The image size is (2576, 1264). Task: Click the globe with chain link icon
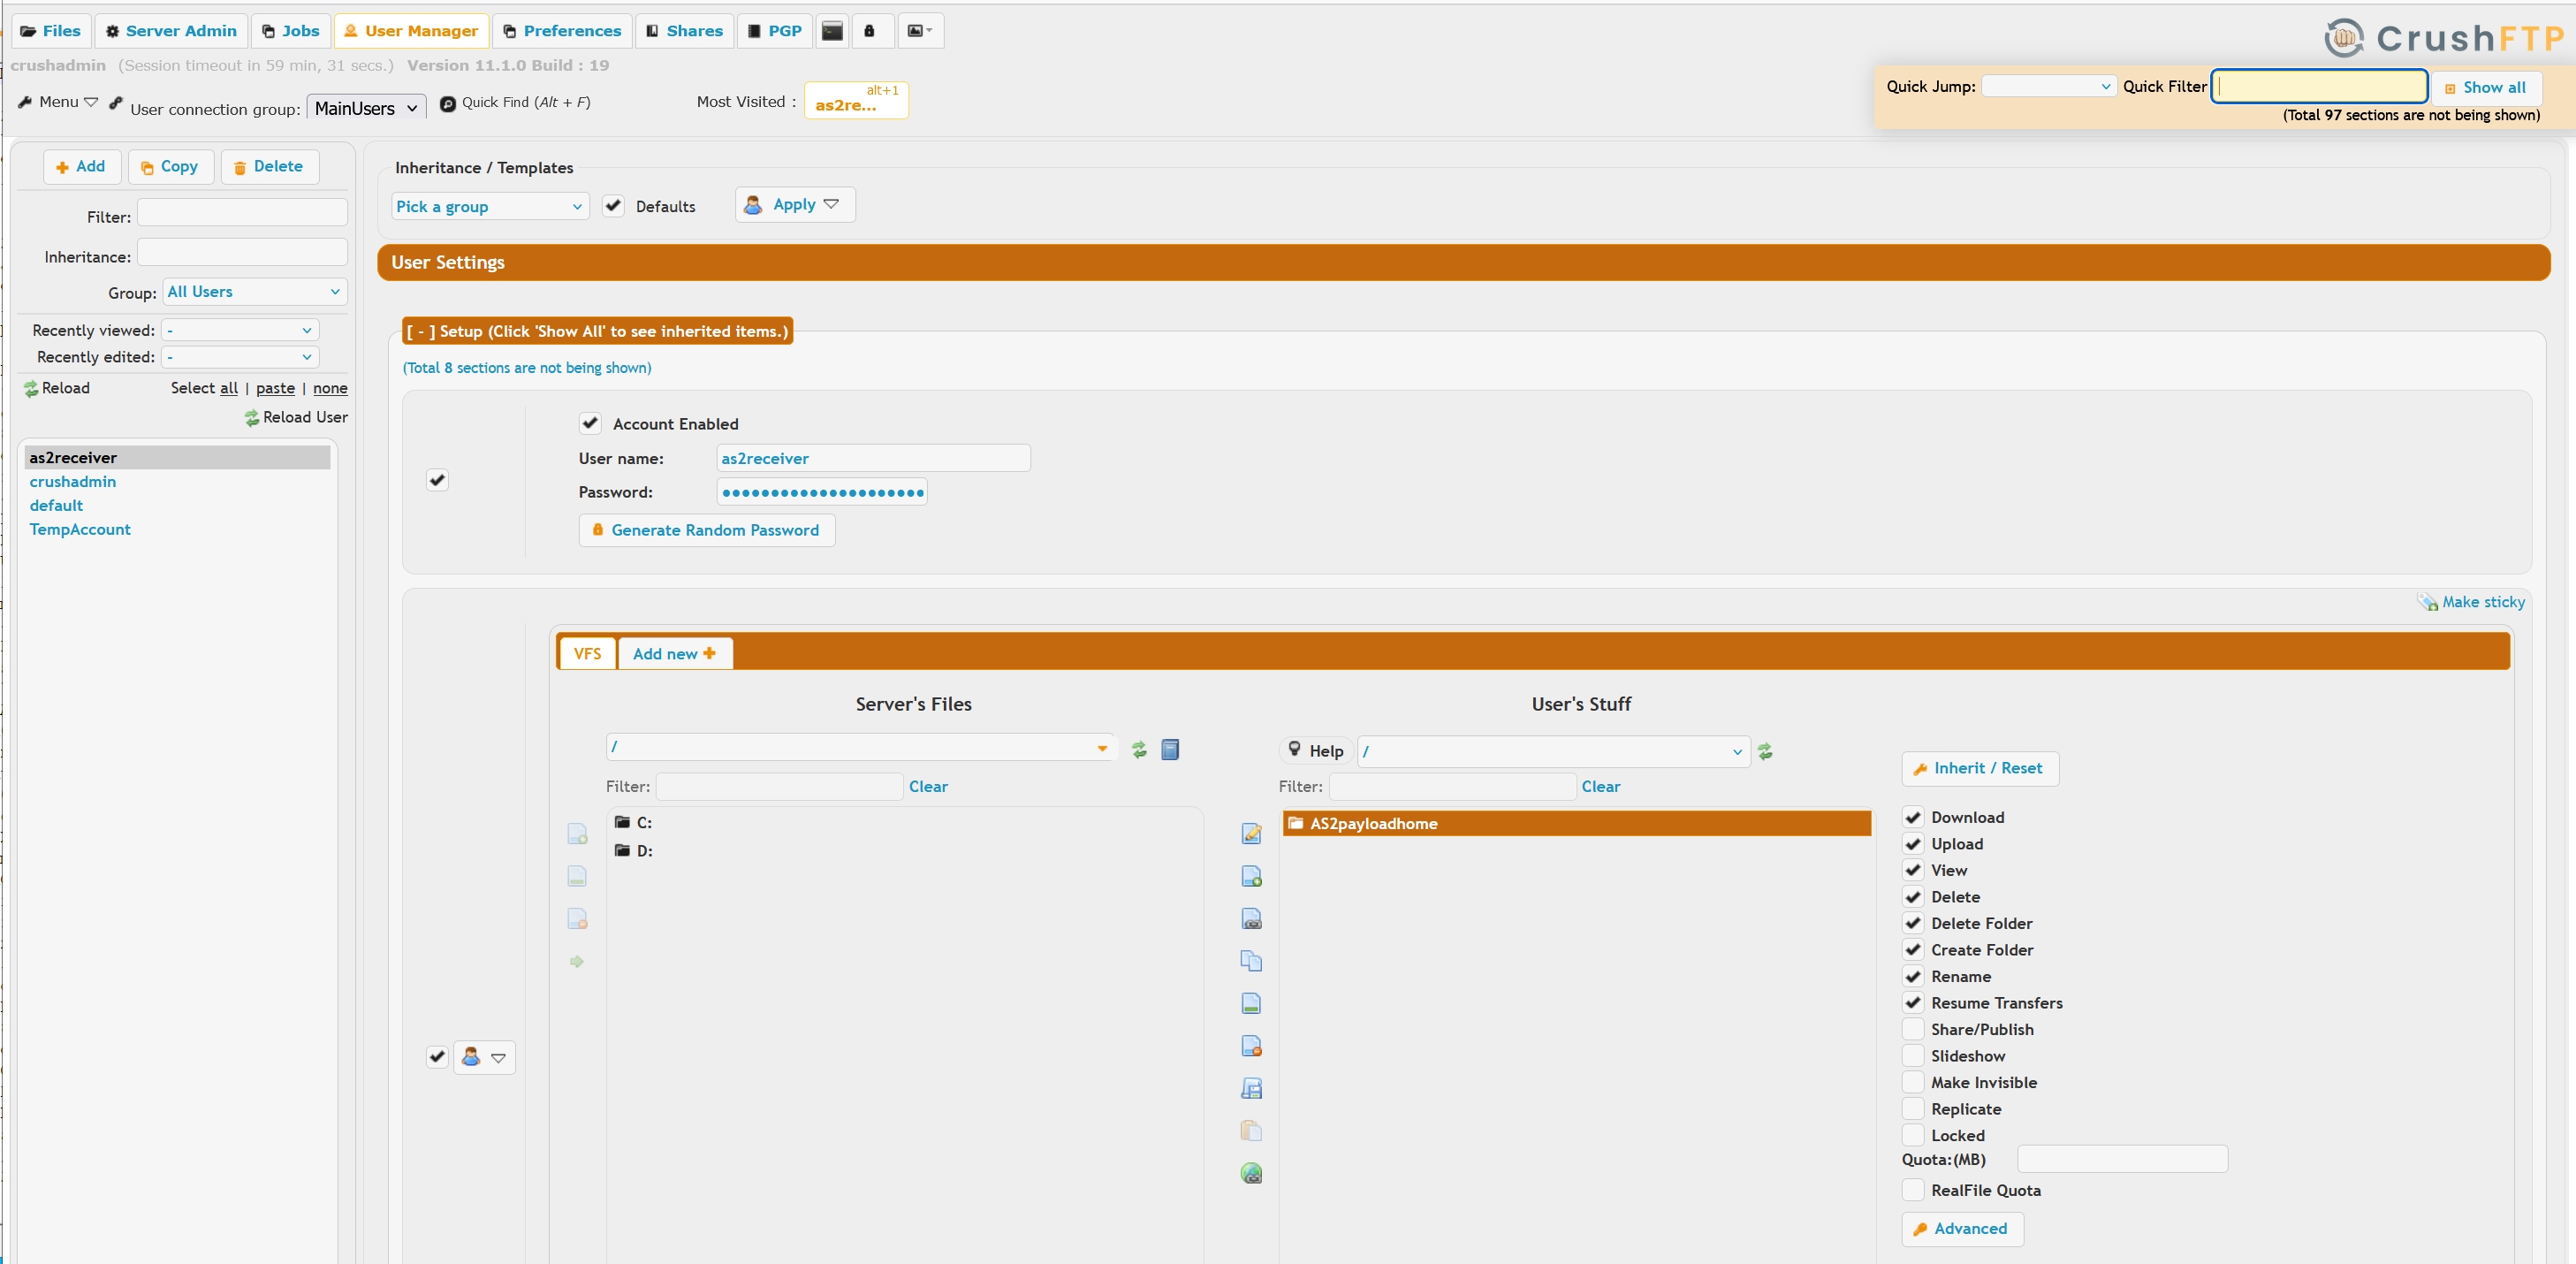(1251, 1173)
